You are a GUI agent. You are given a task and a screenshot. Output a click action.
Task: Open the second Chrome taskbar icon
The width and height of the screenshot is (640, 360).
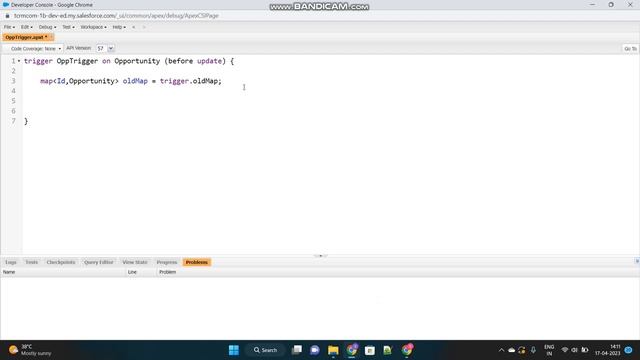tap(407, 350)
